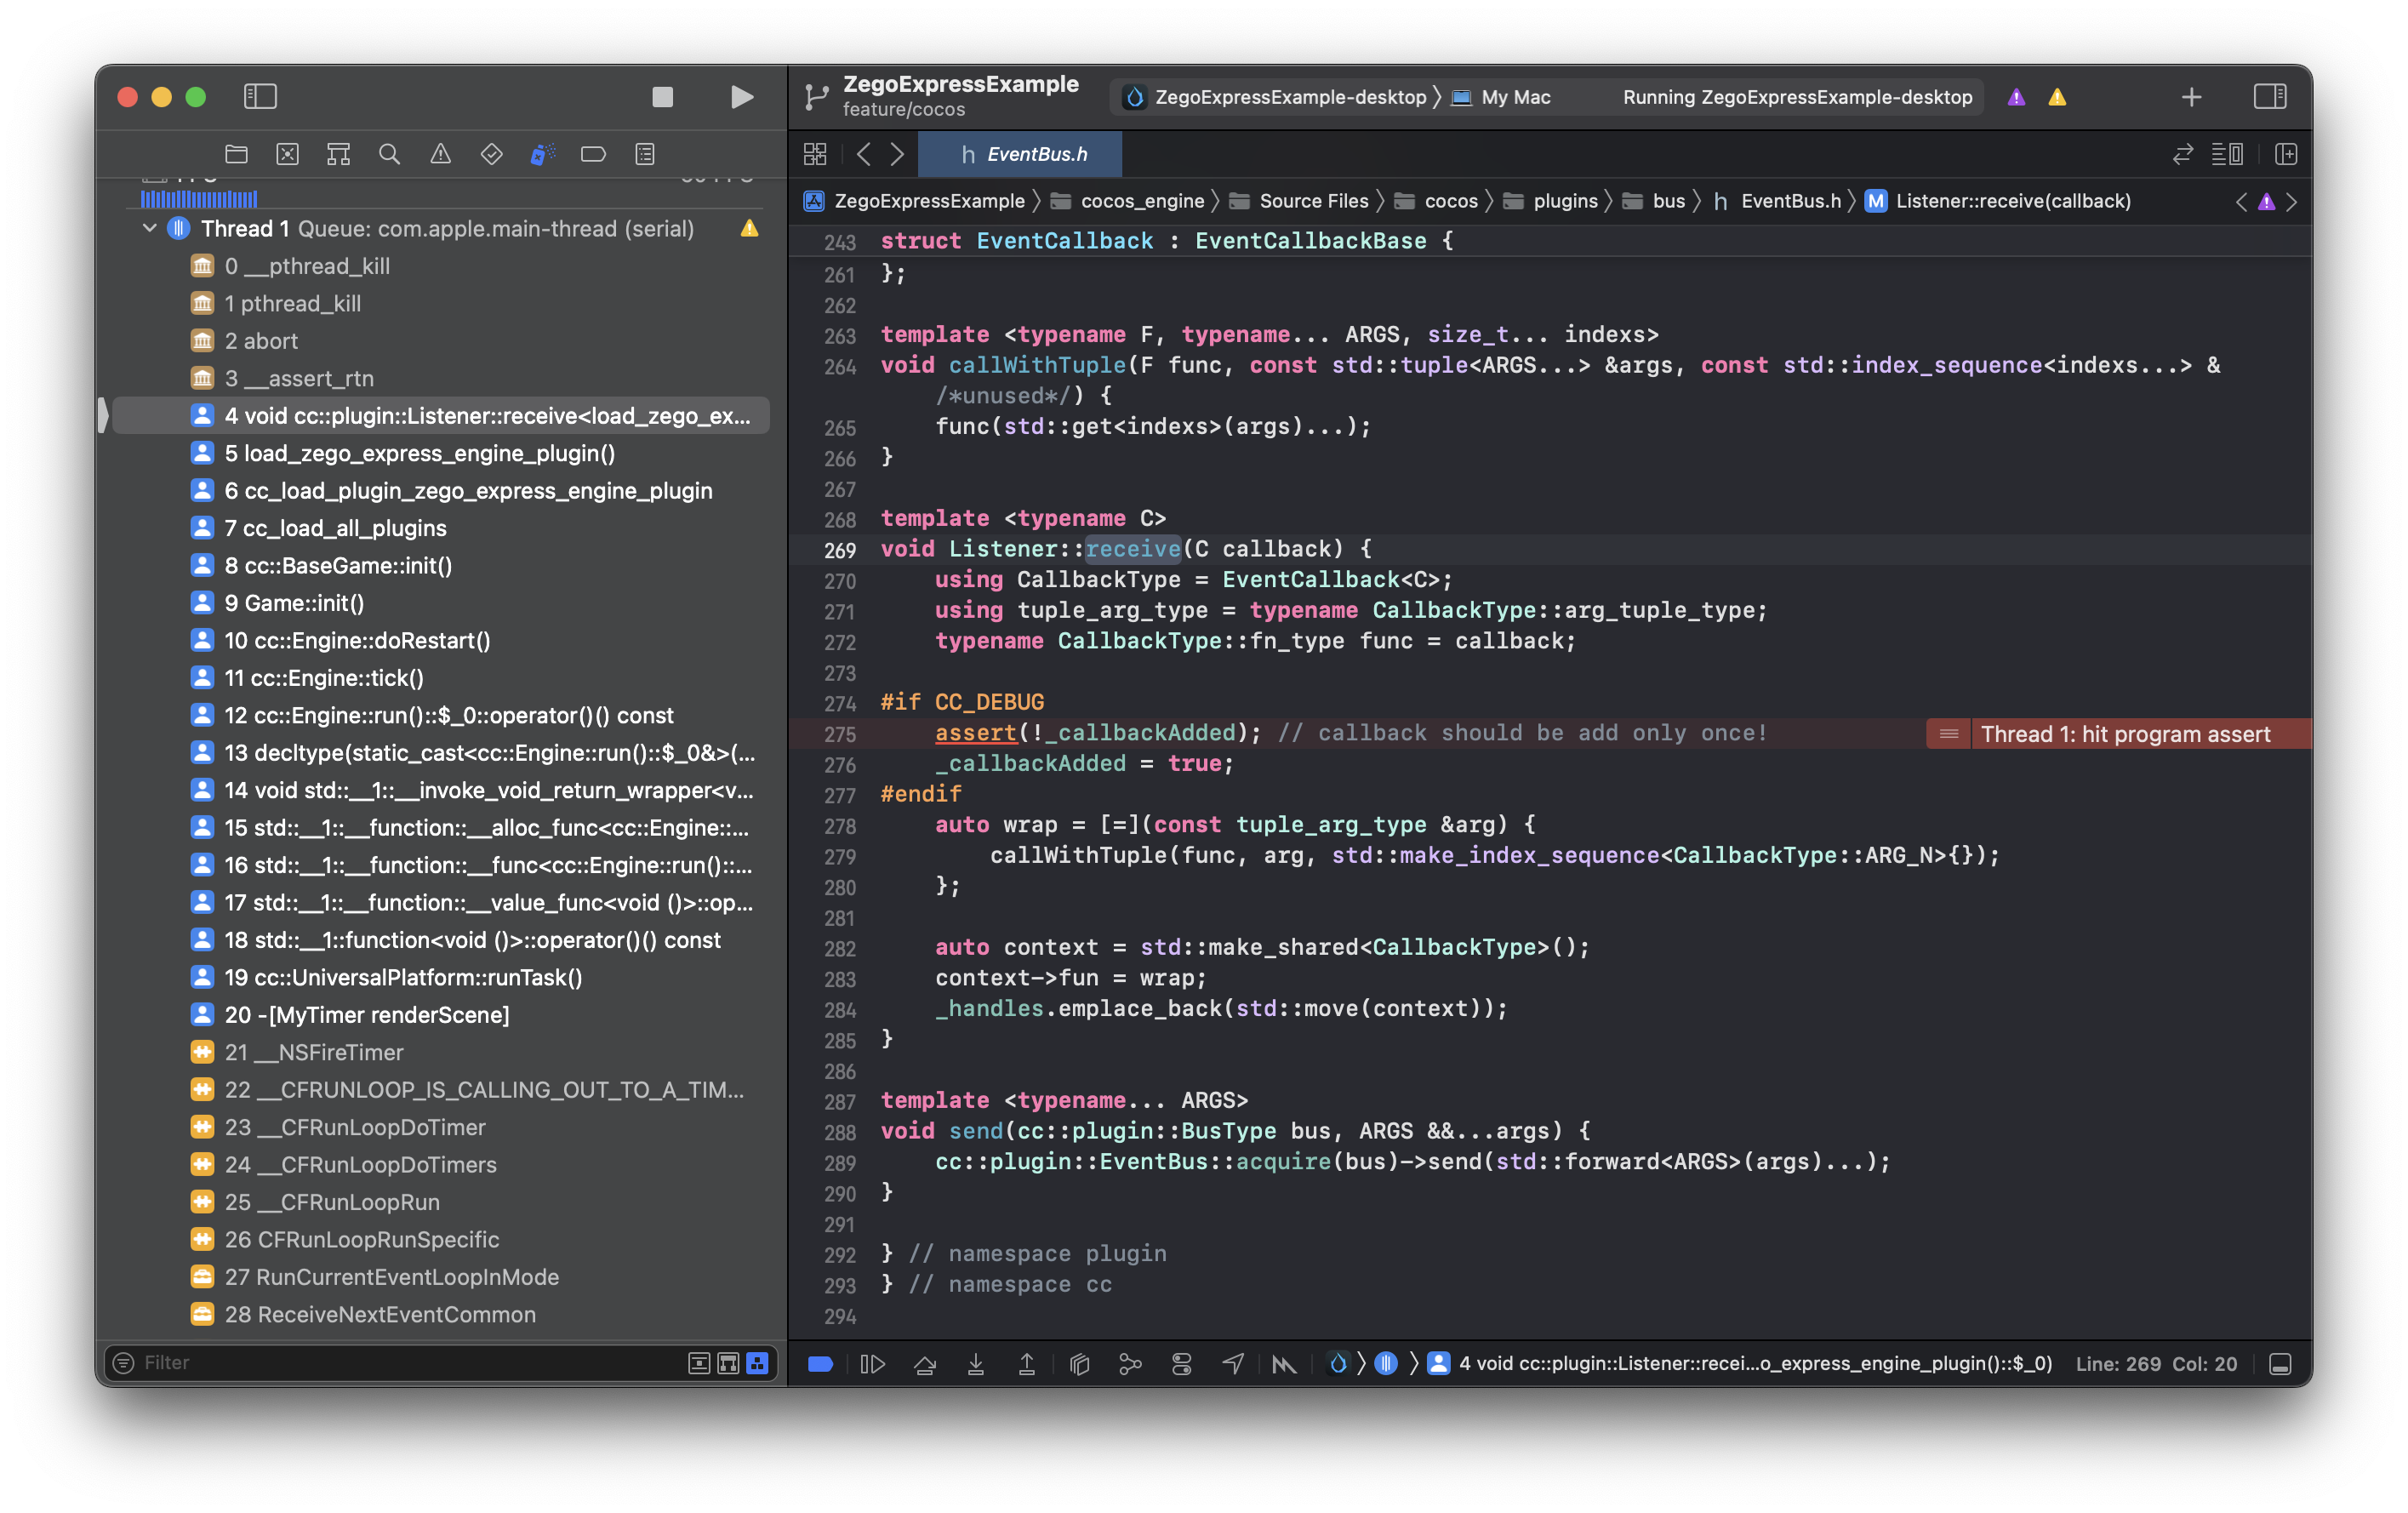Click the underlined assert link in code
Viewport: 2408px width, 1513px height.
[975, 732]
